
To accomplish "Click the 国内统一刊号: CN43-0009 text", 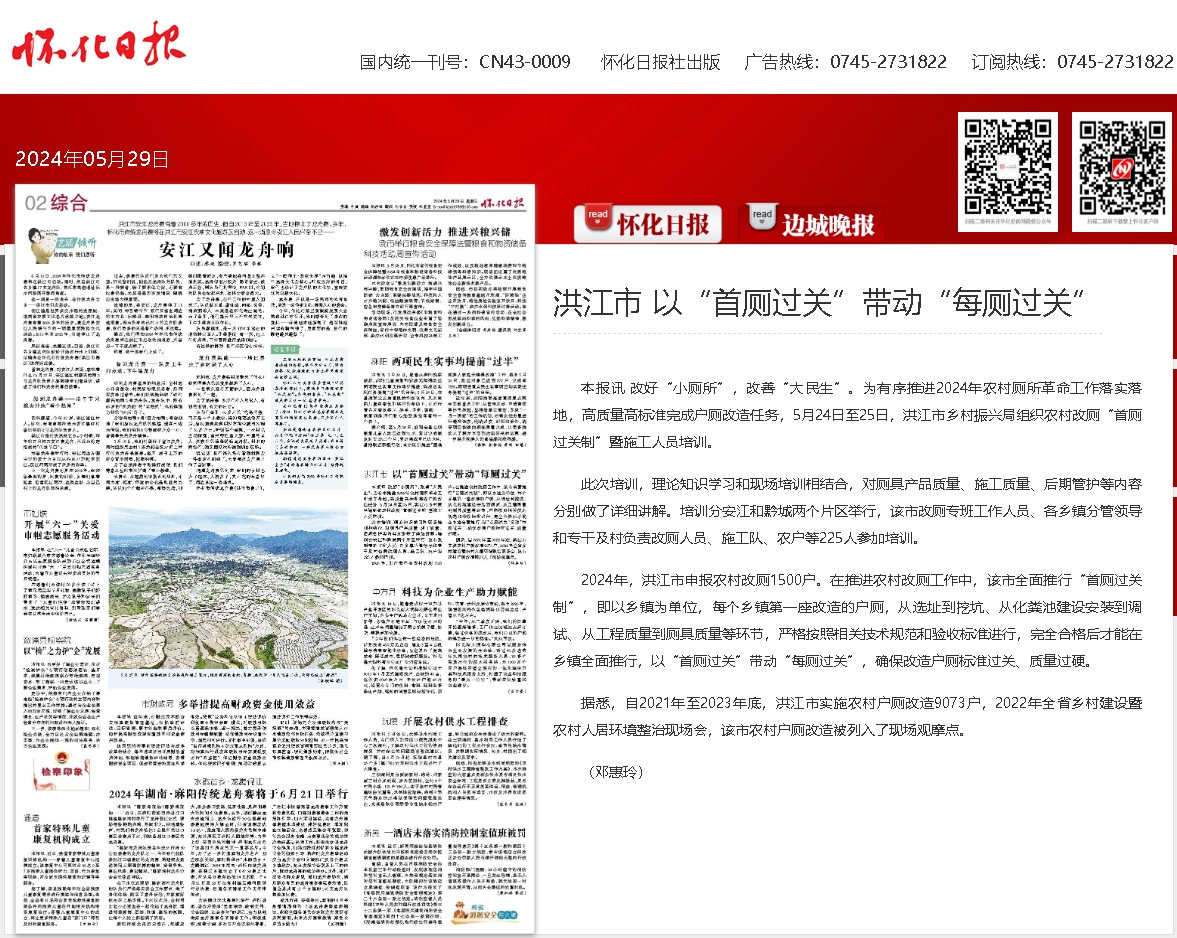I will click(465, 62).
